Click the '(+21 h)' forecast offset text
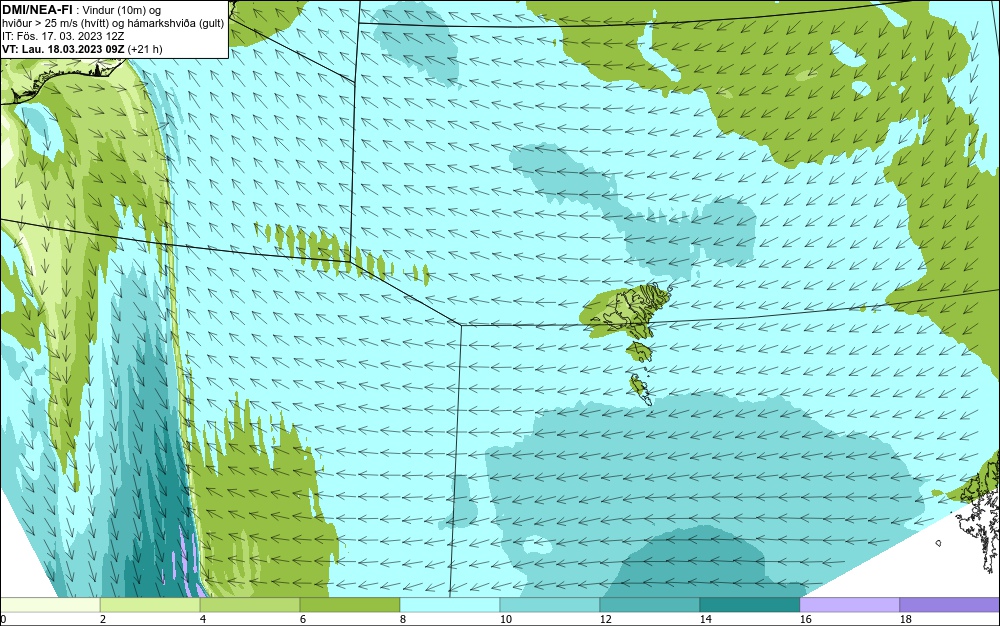 tap(145, 49)
